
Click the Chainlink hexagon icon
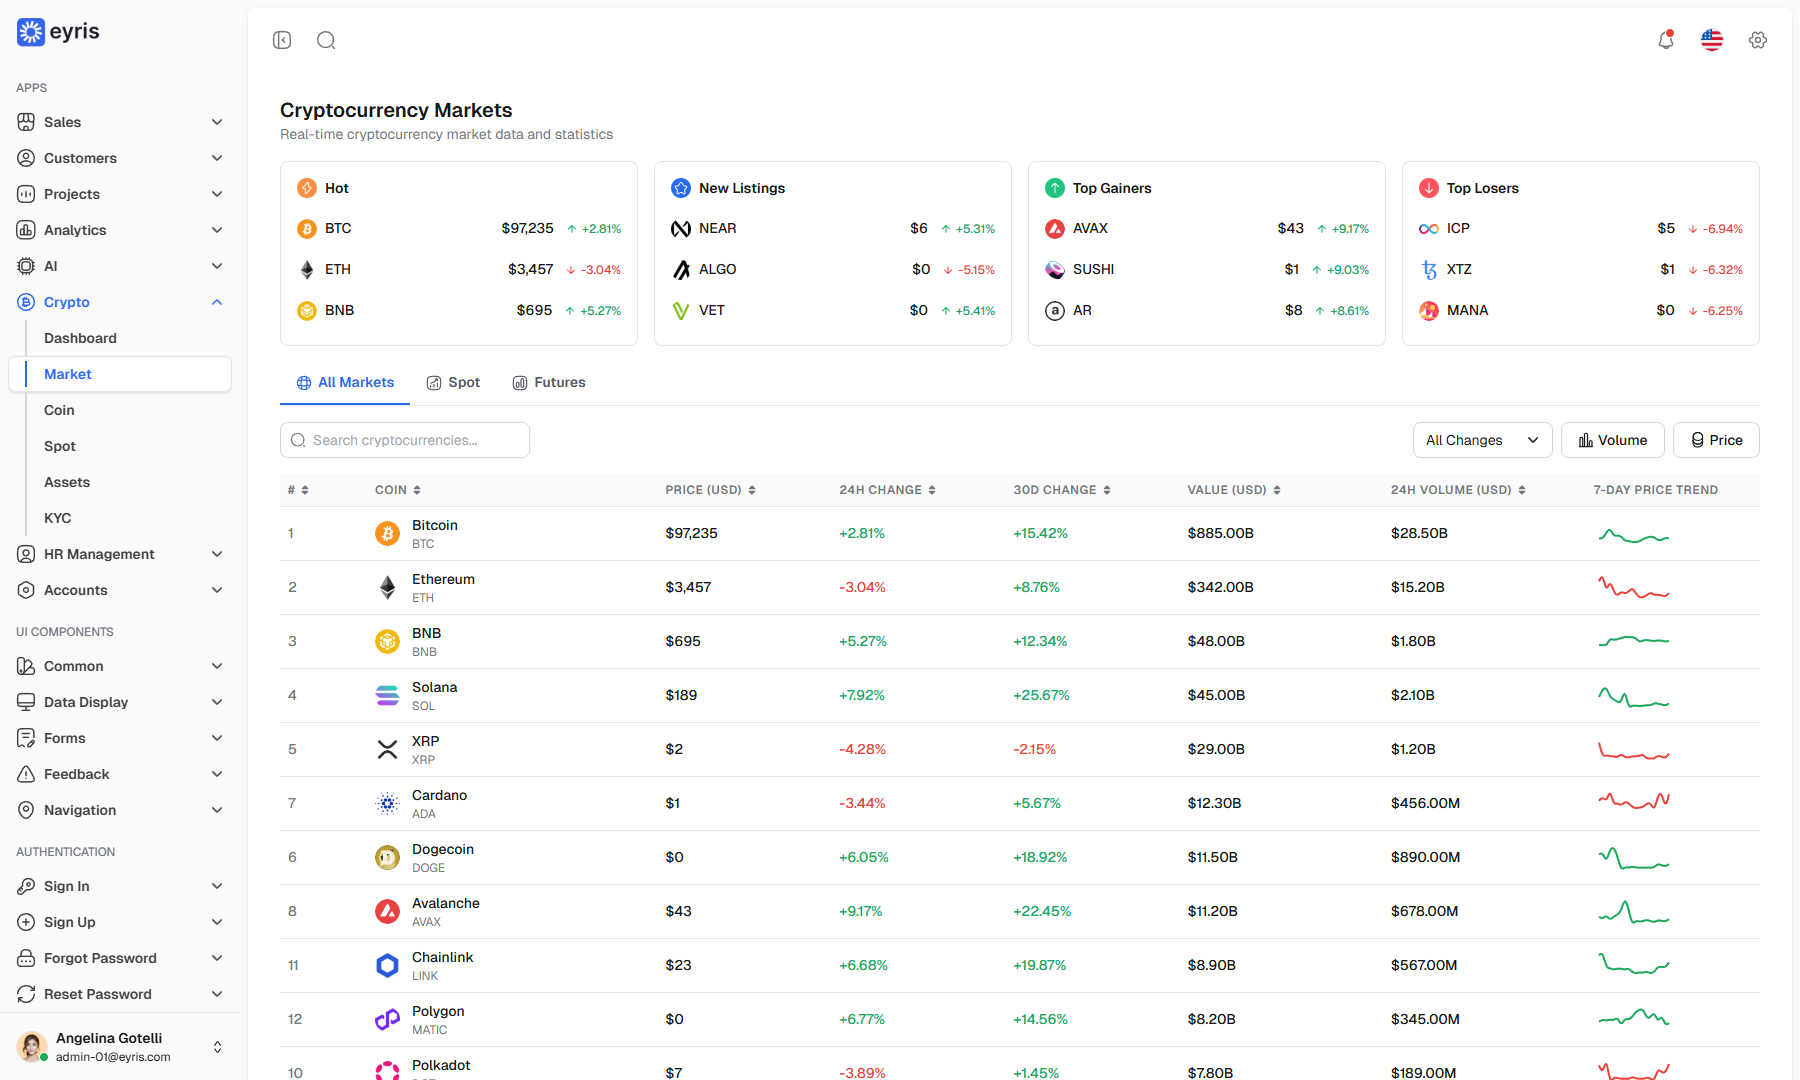(387, 966)
